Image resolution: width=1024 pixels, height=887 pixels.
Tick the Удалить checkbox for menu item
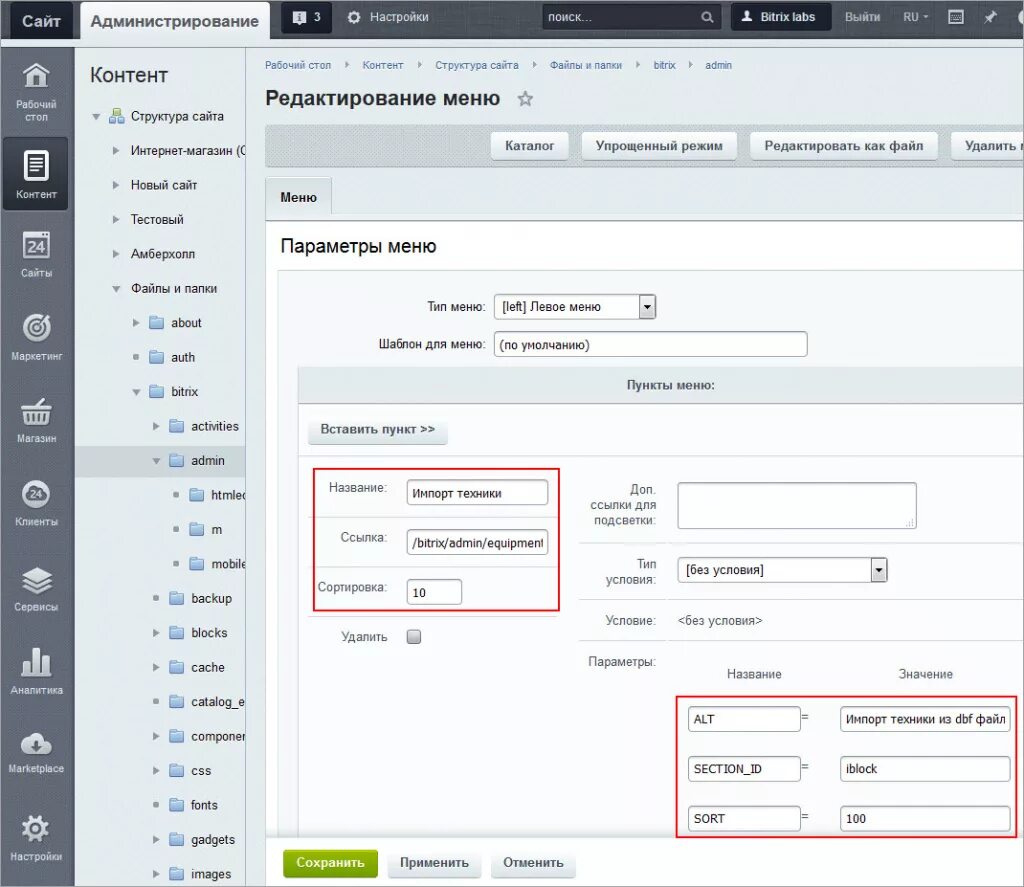[x=413, y=637]
